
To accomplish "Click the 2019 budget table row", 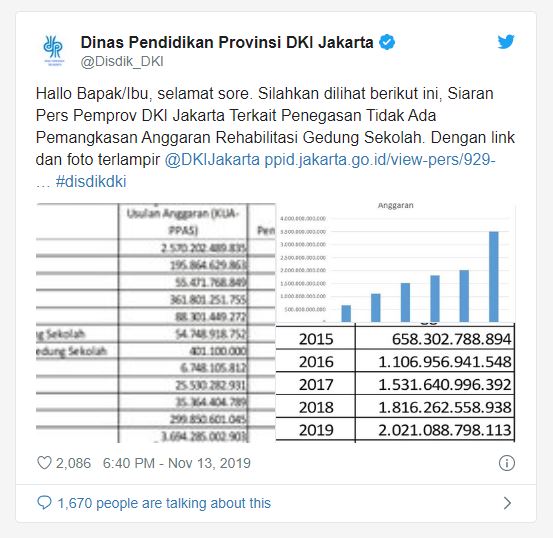I will click(396, 430).
